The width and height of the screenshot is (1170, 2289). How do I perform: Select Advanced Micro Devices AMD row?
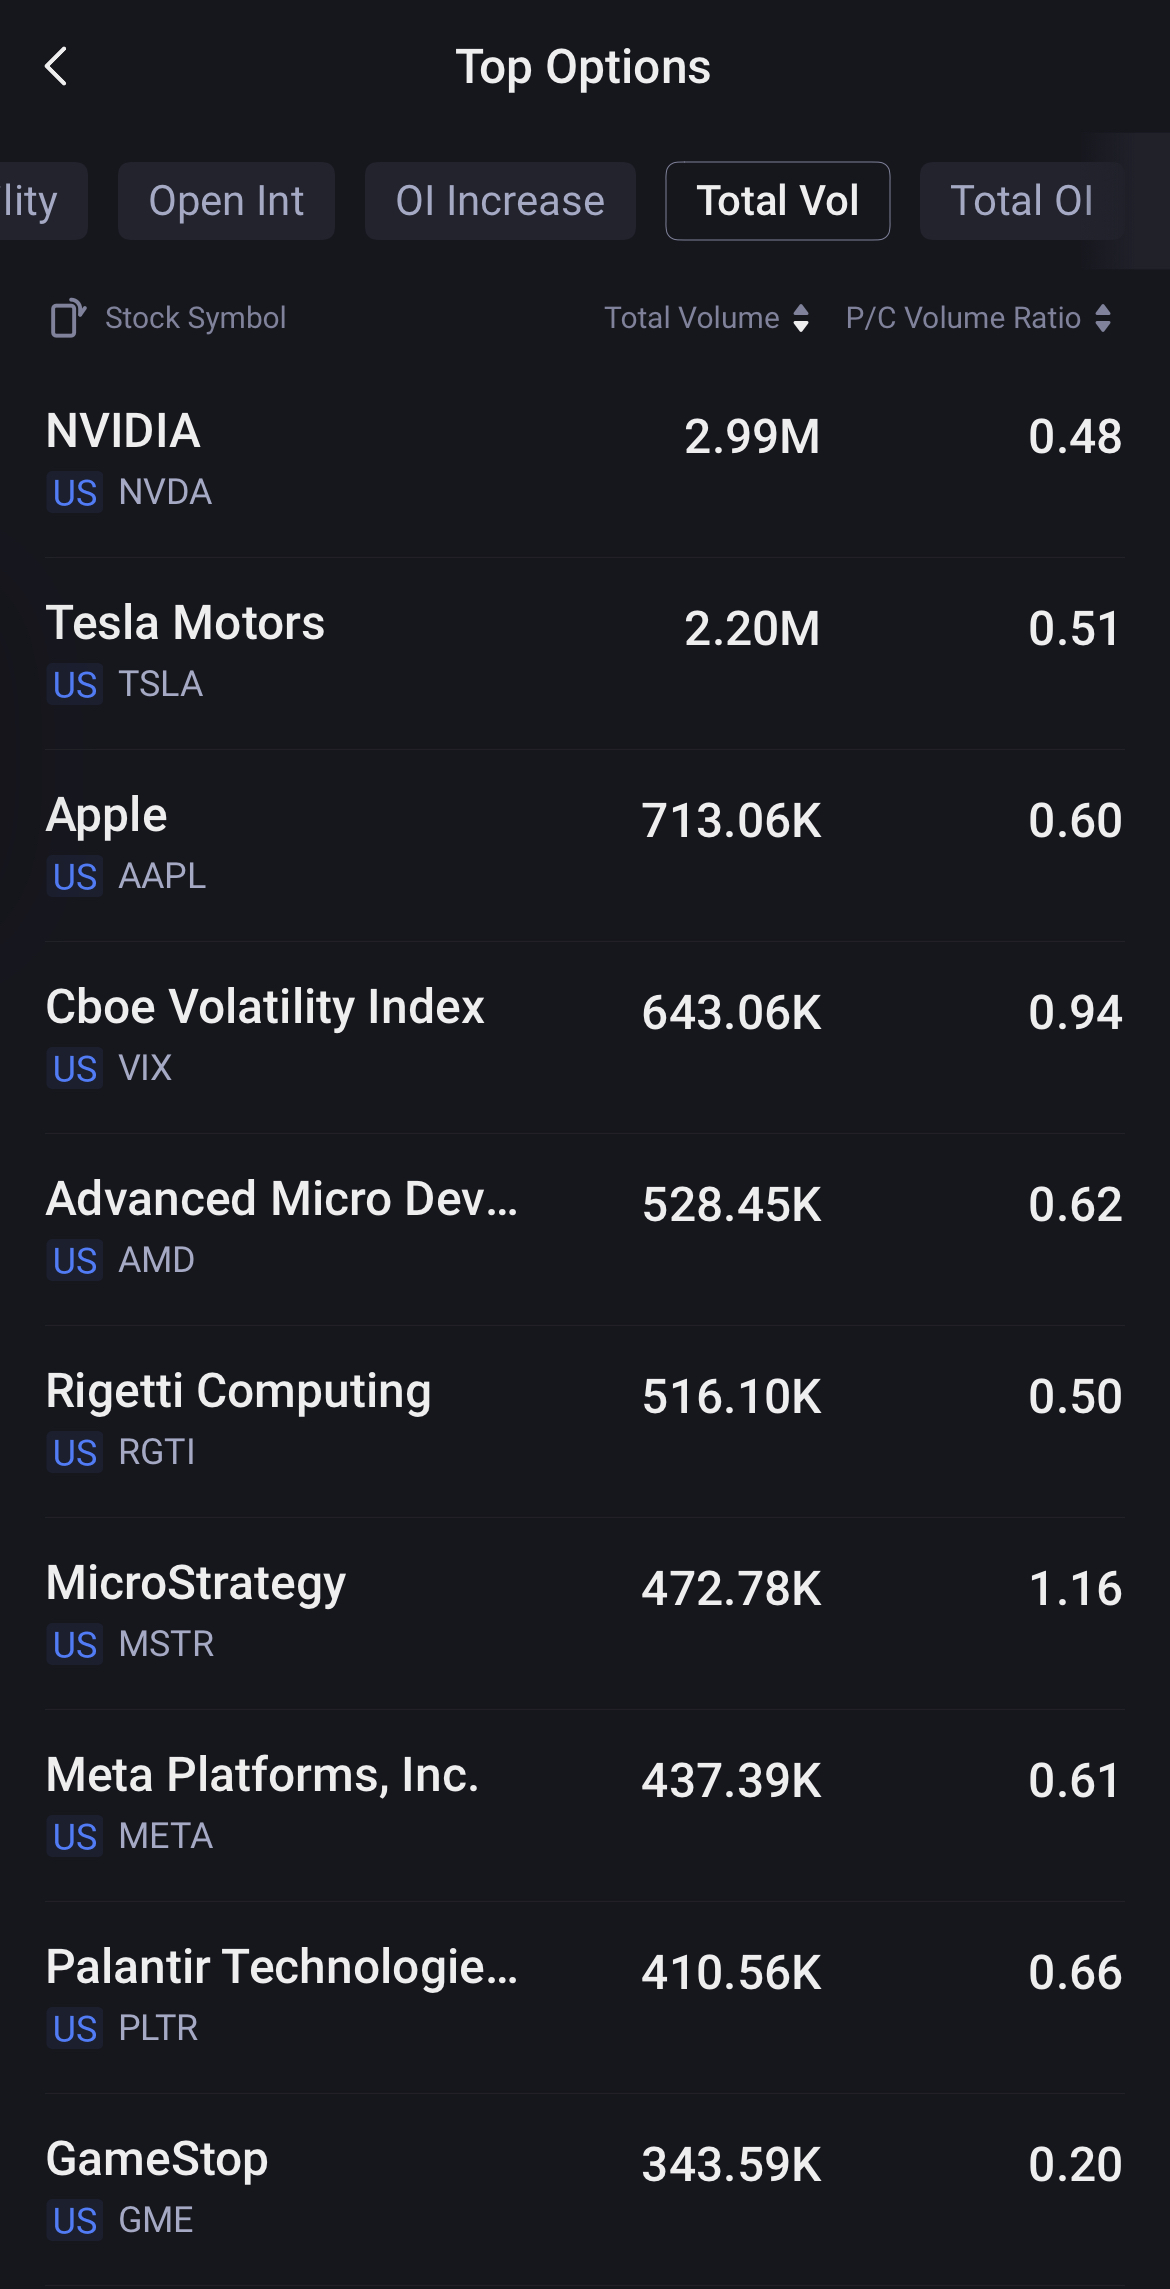pos(584,1228)
